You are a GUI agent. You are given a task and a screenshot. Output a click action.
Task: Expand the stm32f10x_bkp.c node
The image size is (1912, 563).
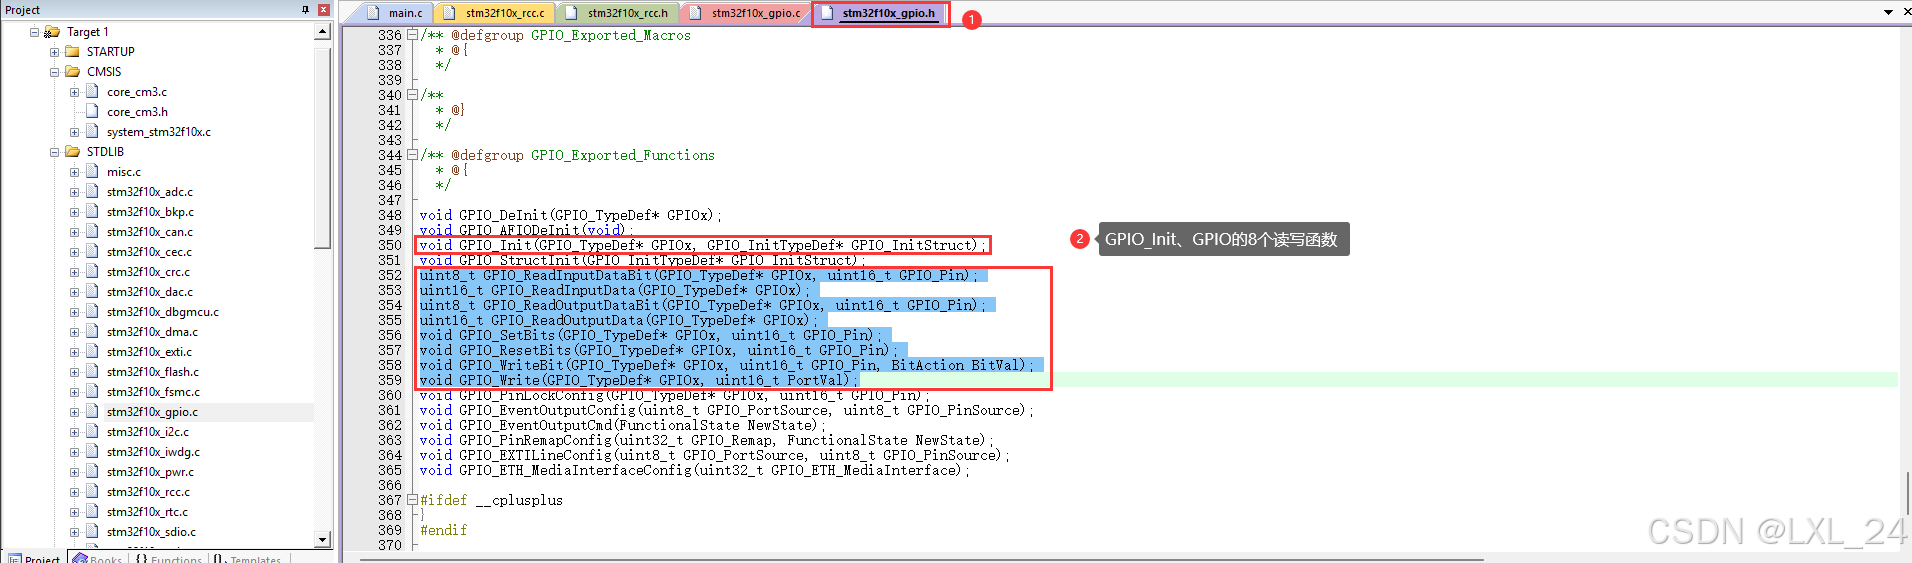point(74,212)
